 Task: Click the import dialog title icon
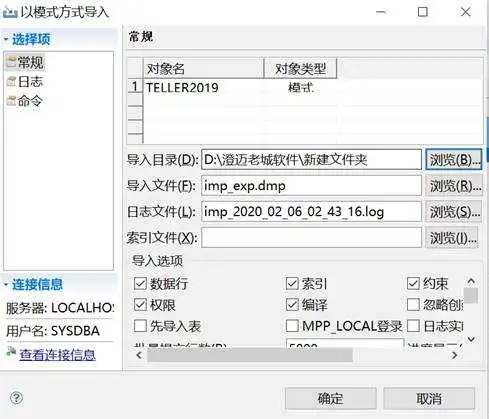pyautogui.click(x=10, y=13)
